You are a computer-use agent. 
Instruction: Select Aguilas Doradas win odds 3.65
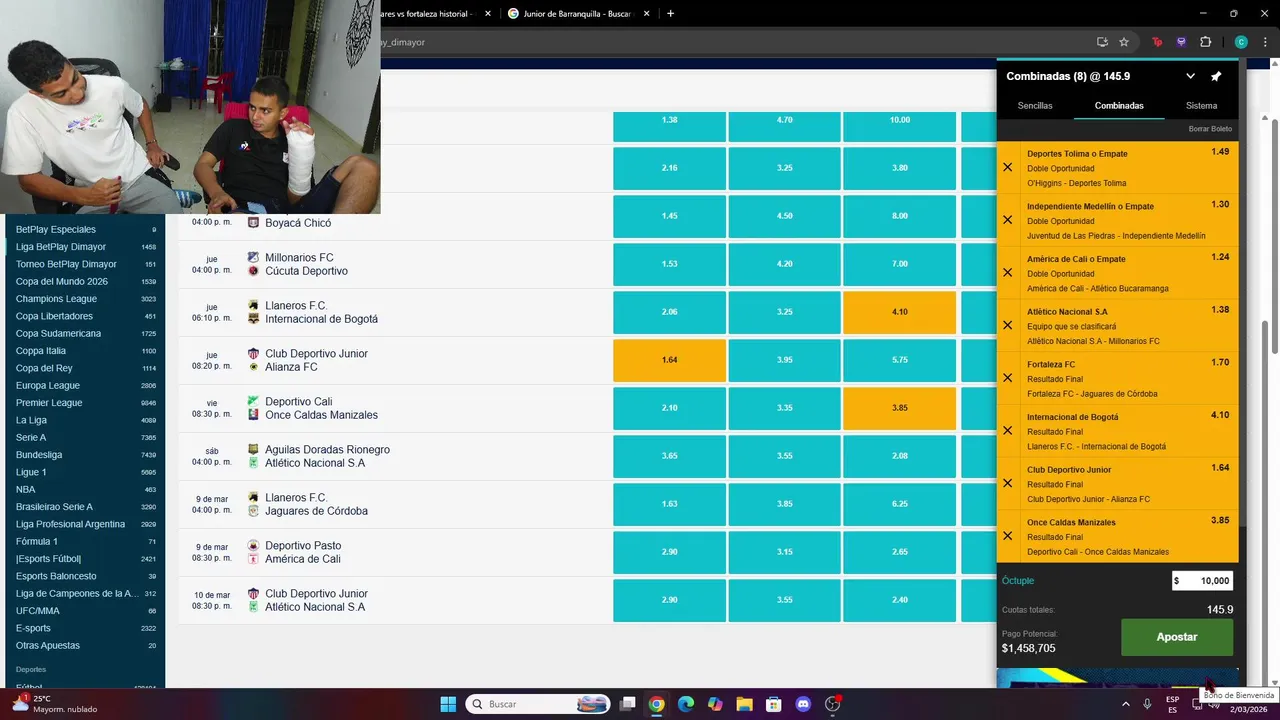point(669,456)
